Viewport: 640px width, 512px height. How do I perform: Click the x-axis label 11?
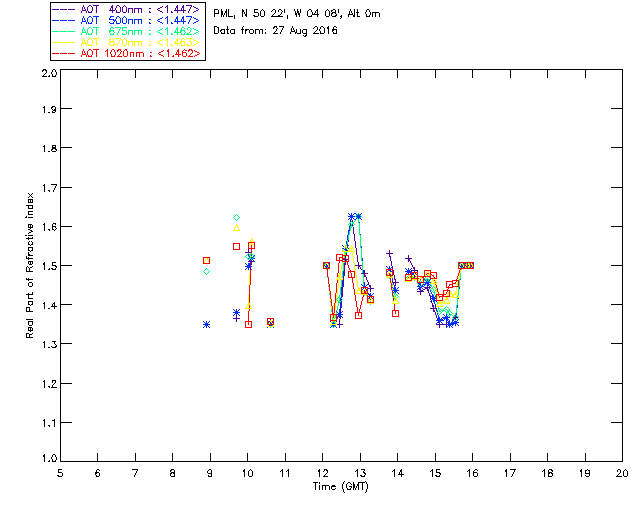click(x=285, y=473)
